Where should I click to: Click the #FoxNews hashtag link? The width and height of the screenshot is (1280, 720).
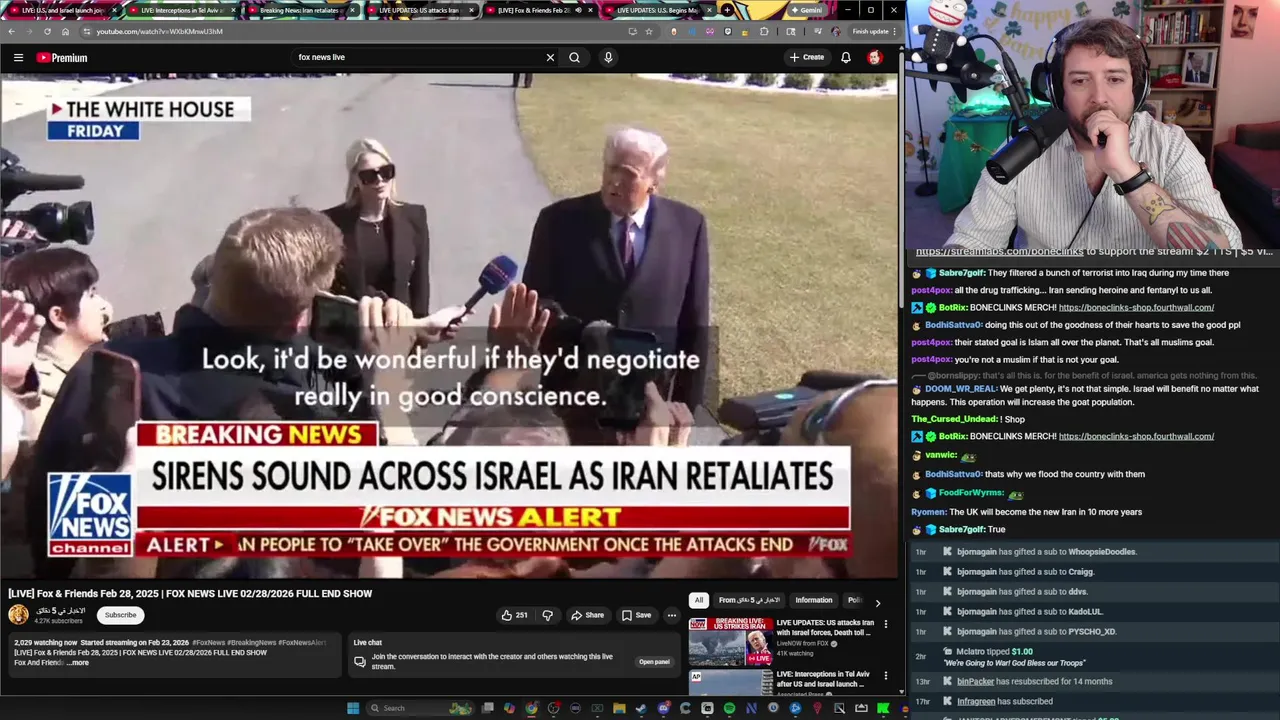coord(208,643)
